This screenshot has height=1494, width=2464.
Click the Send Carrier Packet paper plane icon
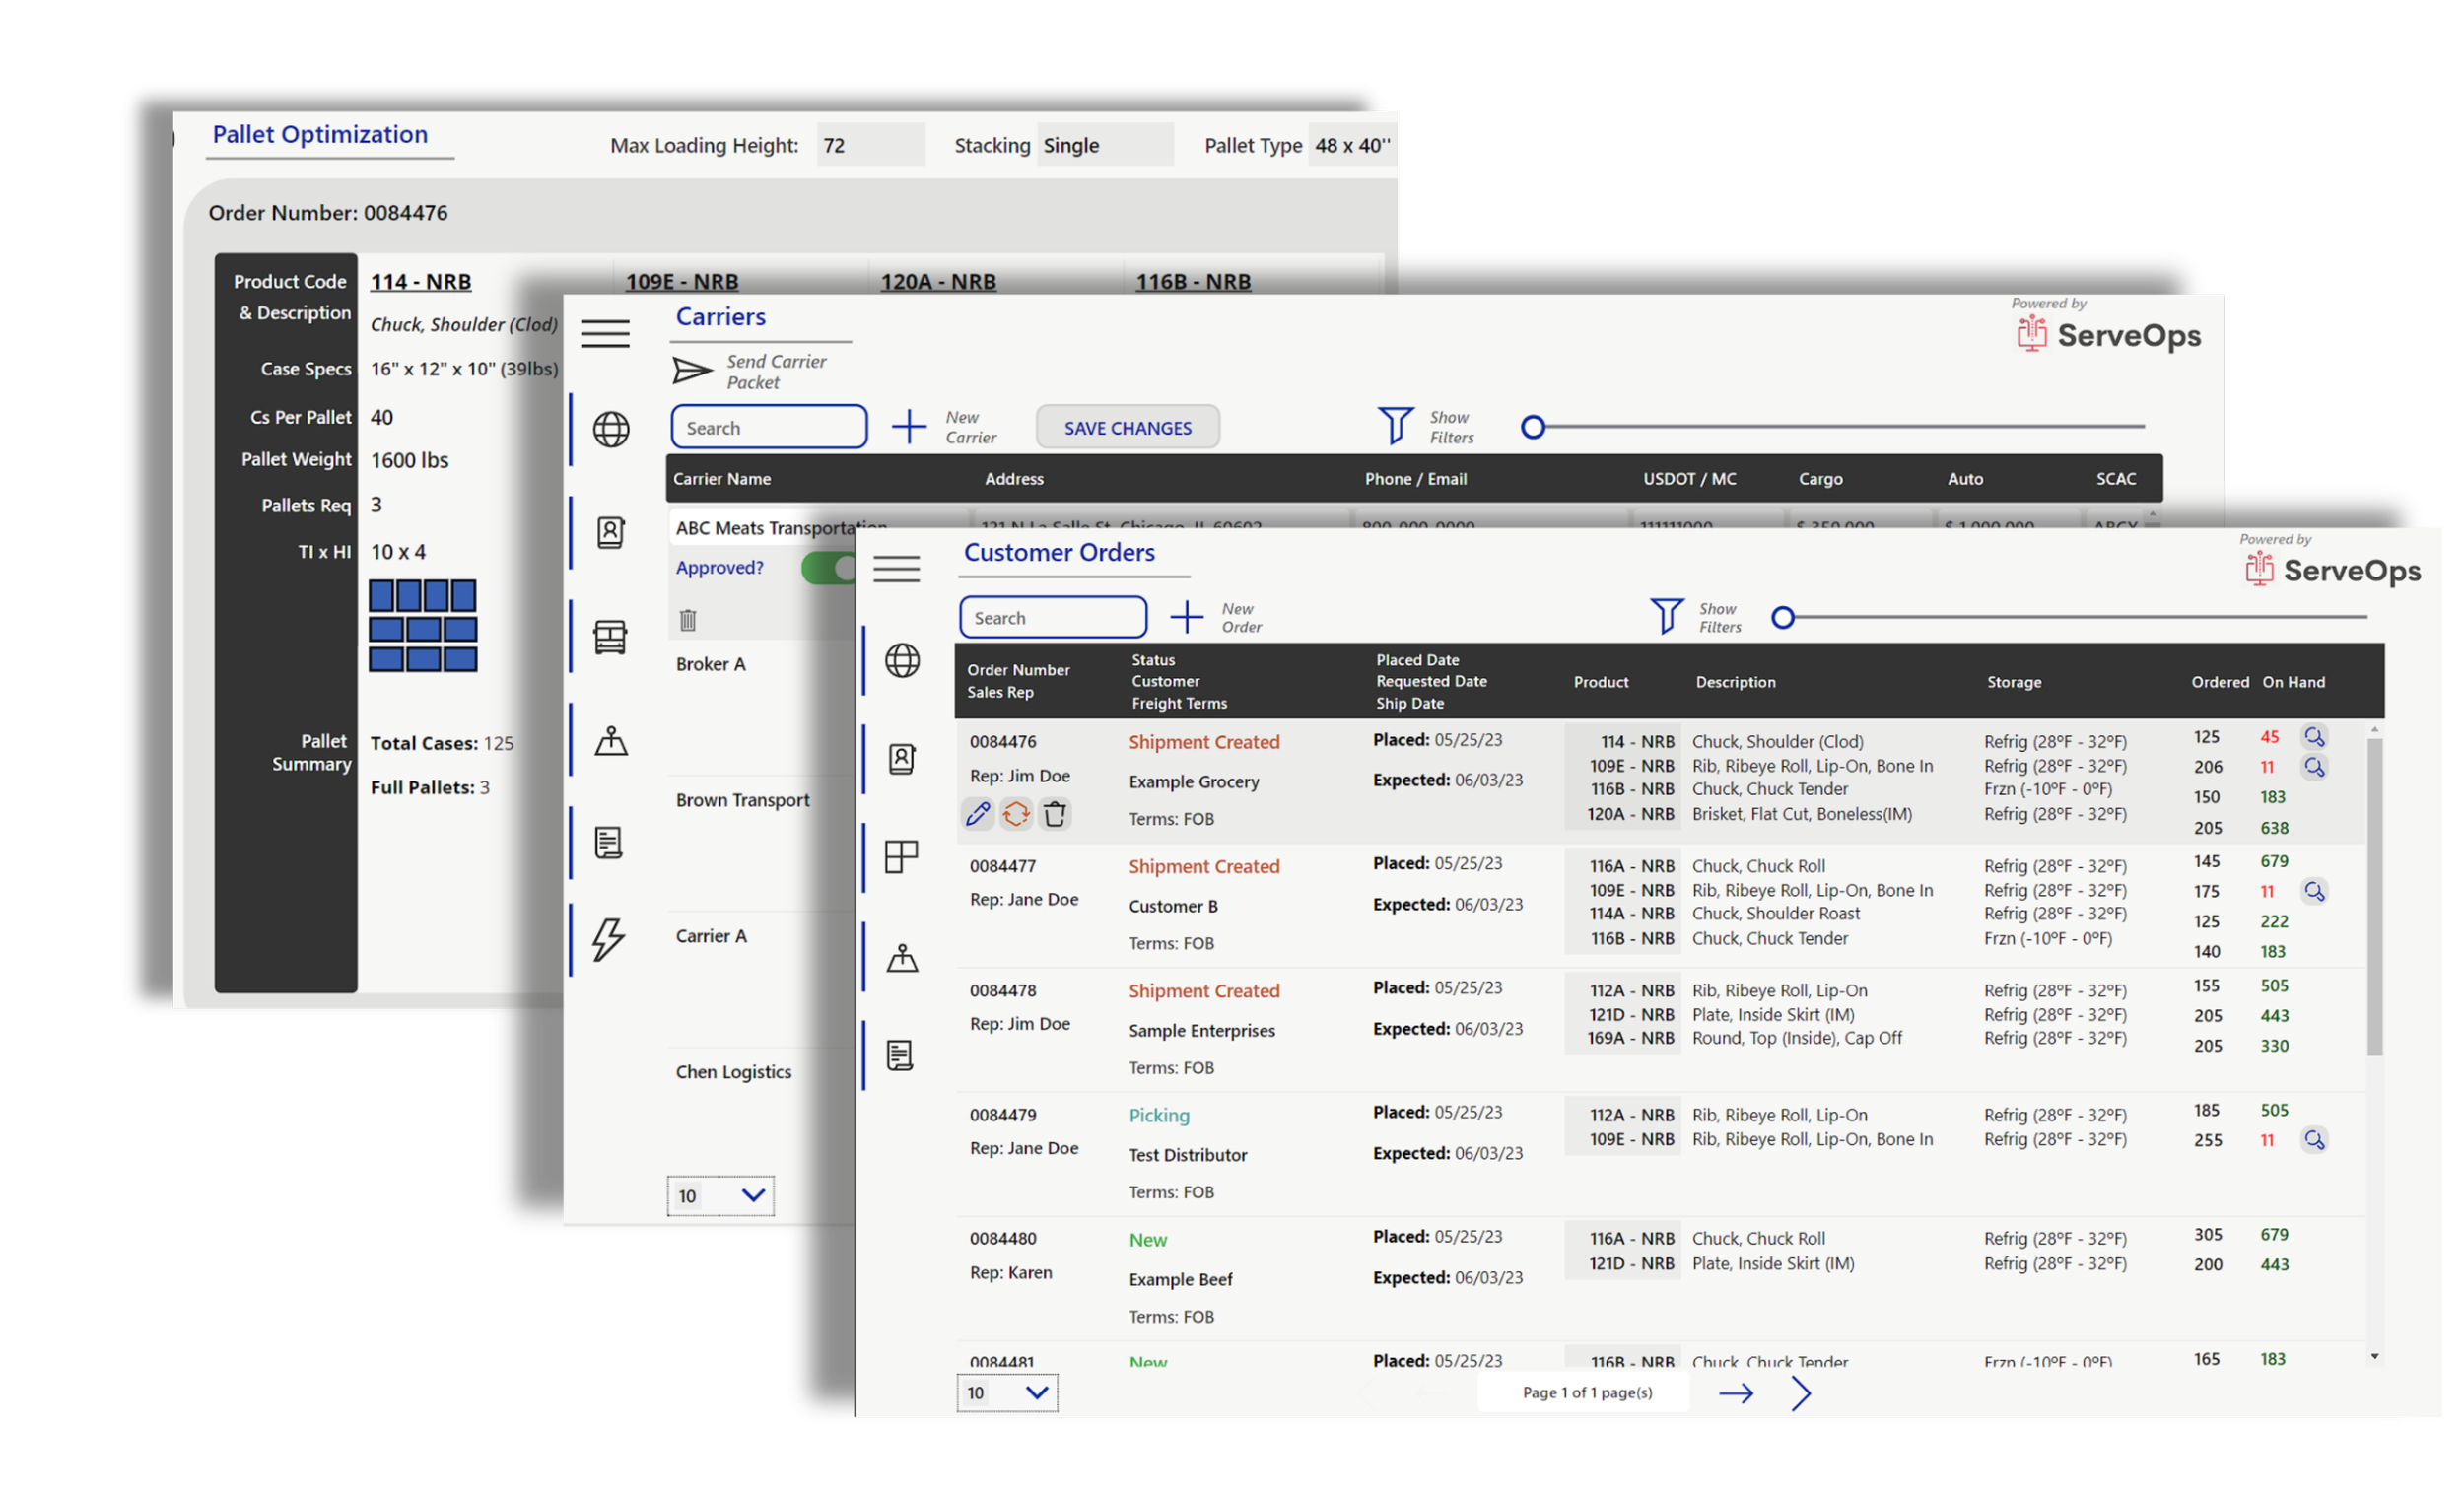(691, 371)
